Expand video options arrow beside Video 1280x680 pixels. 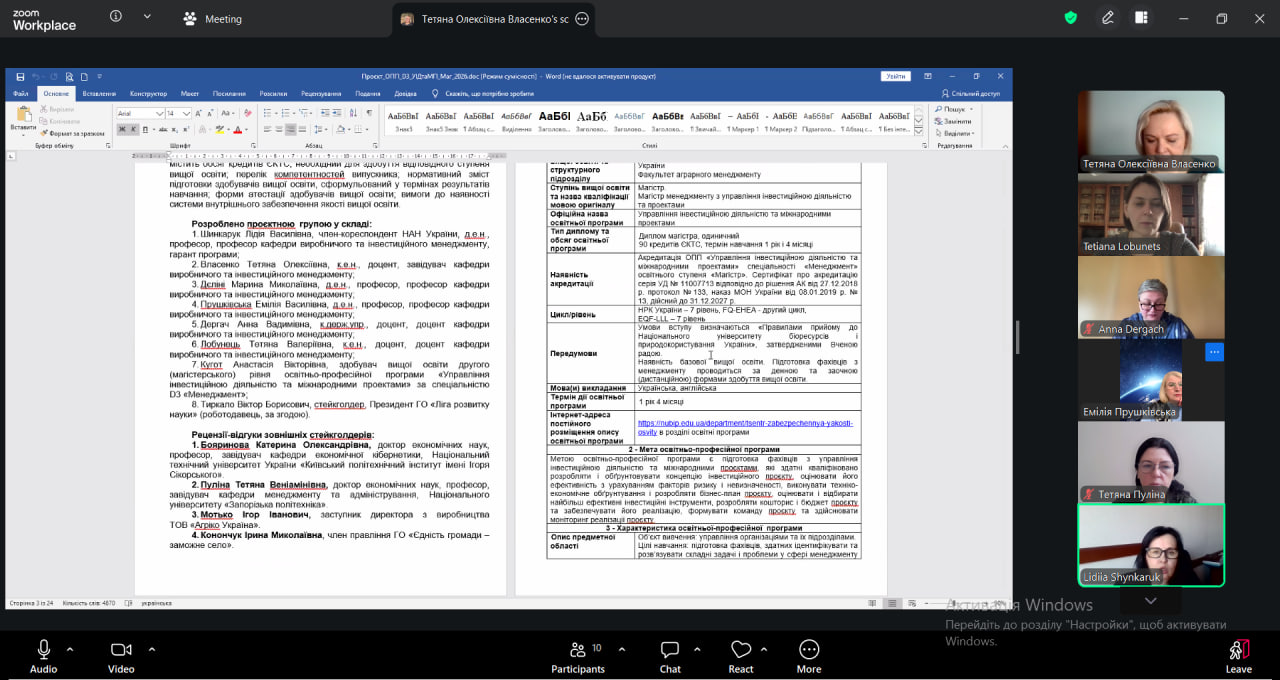click(152, 649)
